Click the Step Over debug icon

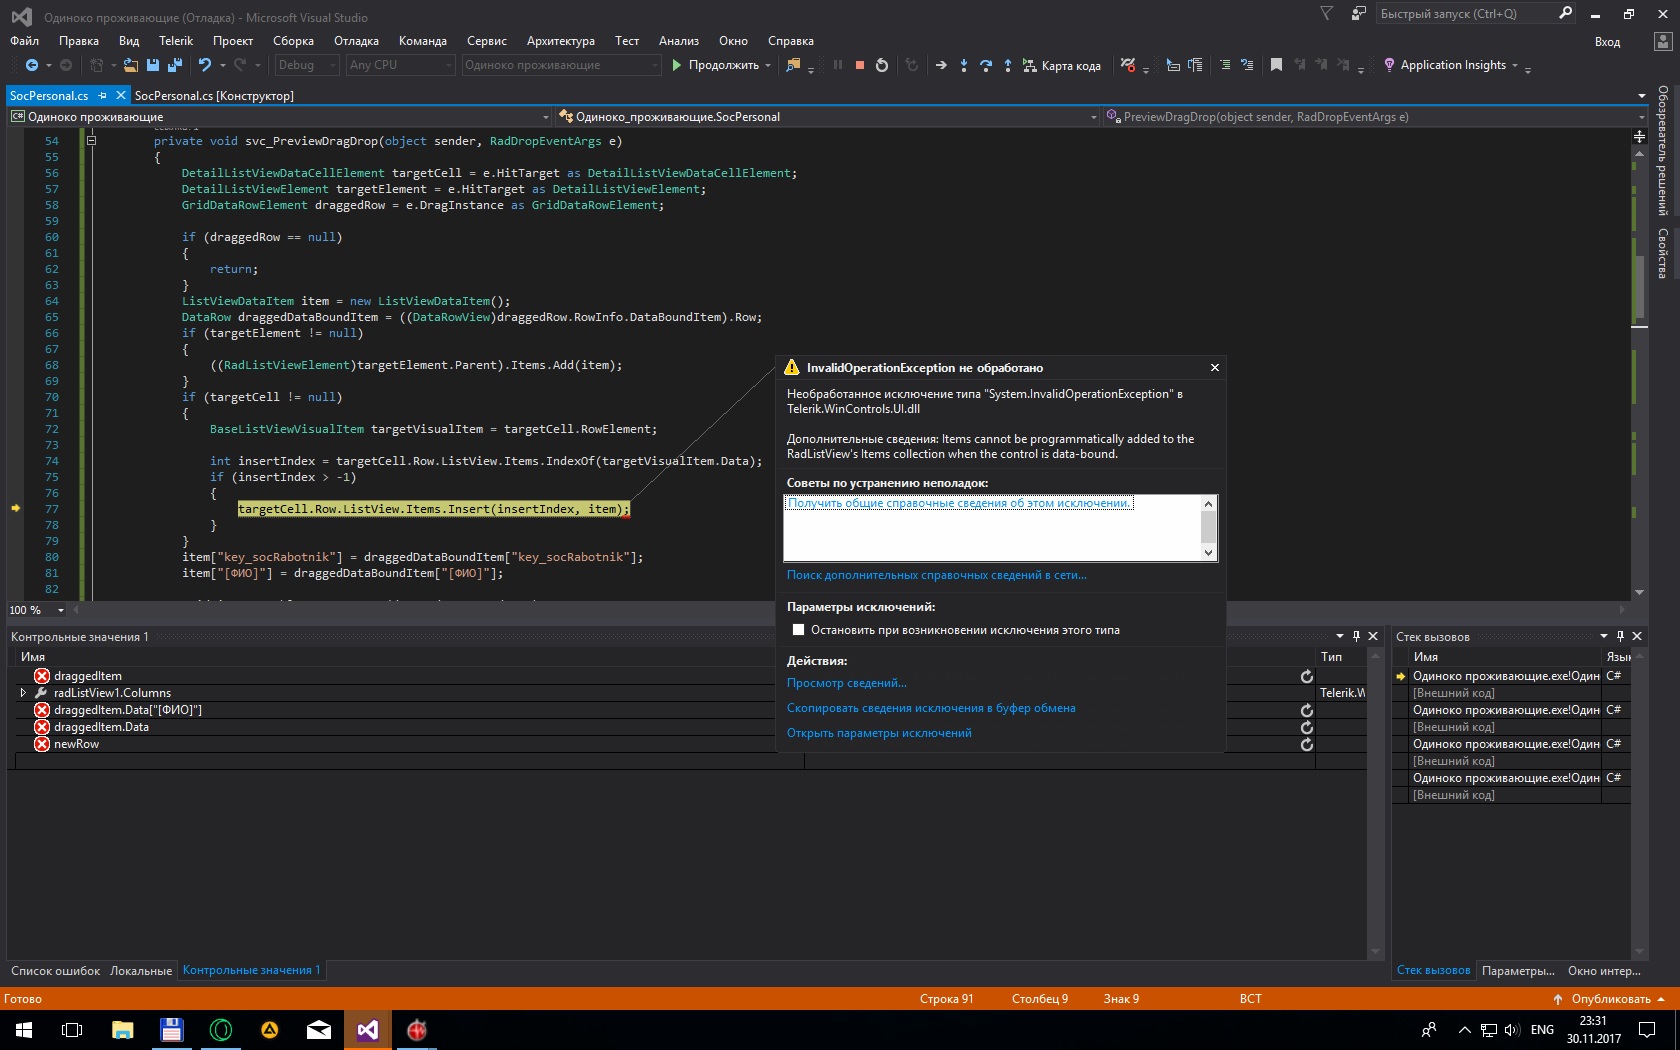click(985, 65)
